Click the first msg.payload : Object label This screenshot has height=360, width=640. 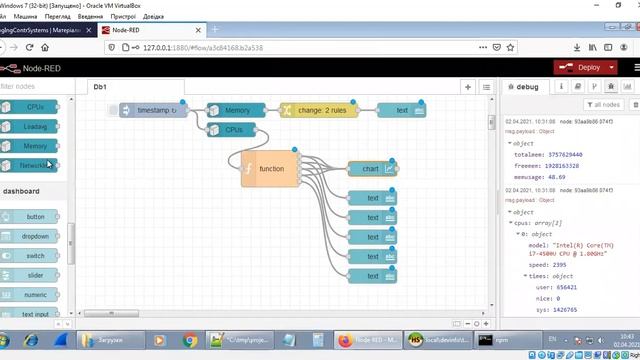click(529, 131)
